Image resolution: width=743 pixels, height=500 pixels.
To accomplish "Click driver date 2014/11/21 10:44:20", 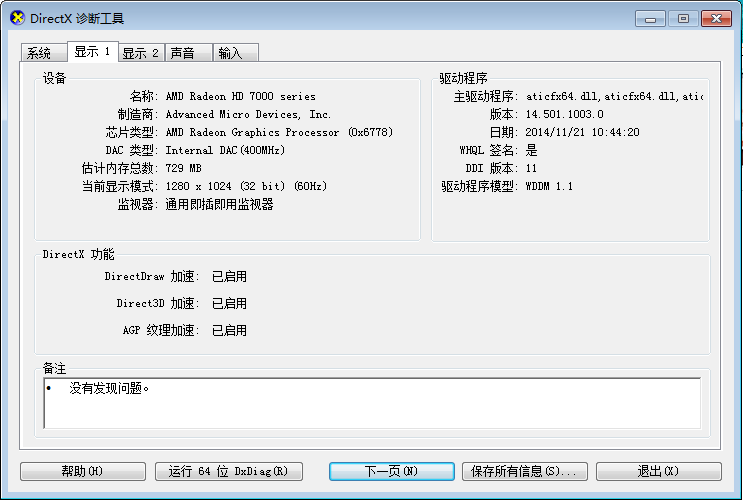I will [582, 132].
